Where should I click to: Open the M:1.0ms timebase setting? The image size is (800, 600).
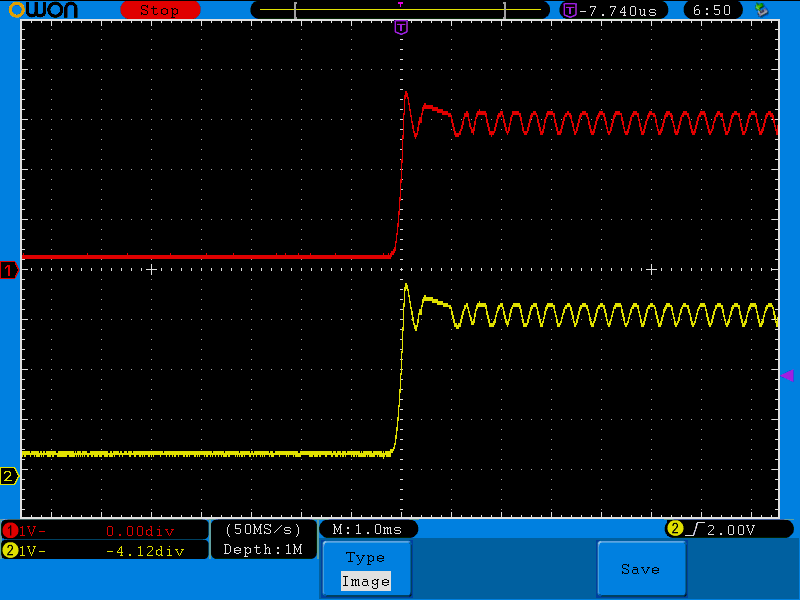tap(367, 529)
